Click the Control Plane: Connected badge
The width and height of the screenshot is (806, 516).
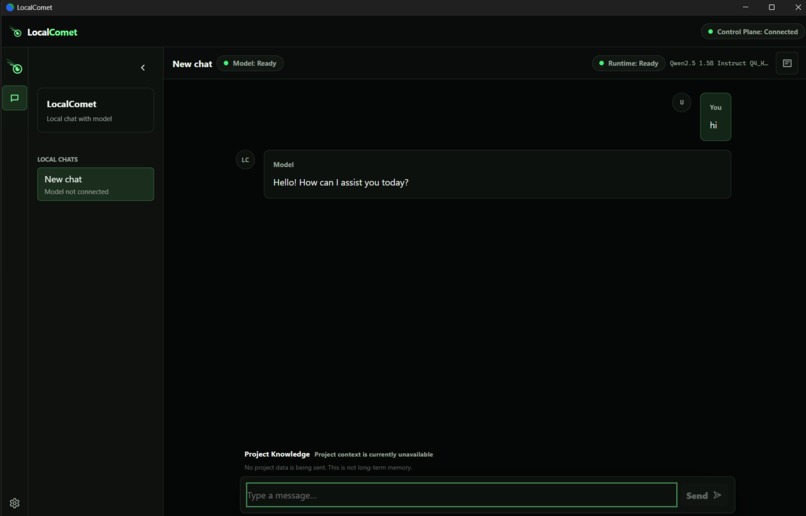click(753, 31)
